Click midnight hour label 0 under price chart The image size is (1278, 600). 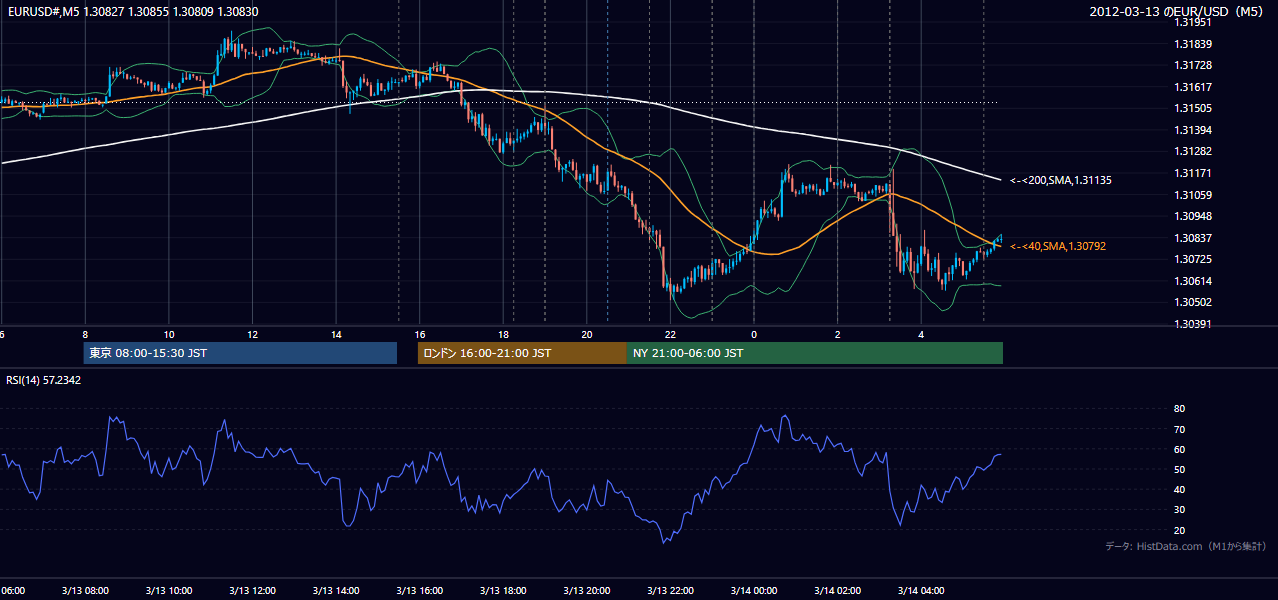coord(754,334)
